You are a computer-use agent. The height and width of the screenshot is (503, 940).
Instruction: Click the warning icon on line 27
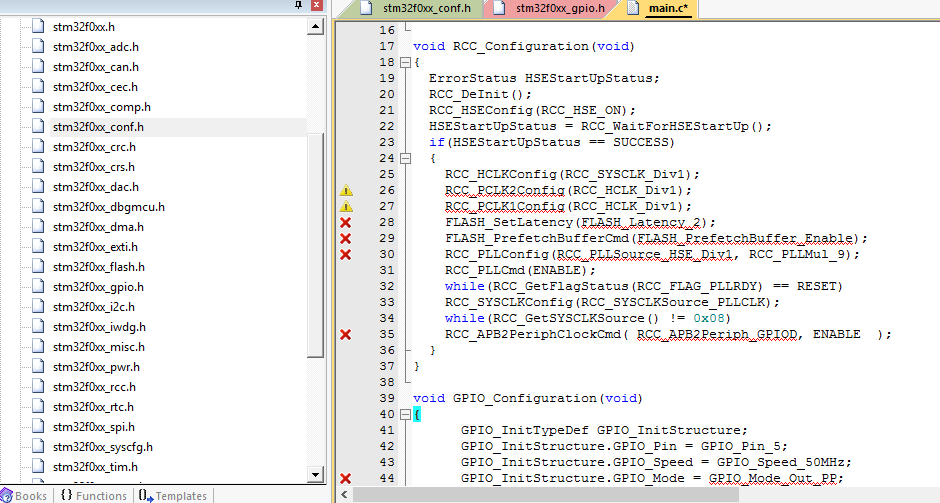point(346,207)
